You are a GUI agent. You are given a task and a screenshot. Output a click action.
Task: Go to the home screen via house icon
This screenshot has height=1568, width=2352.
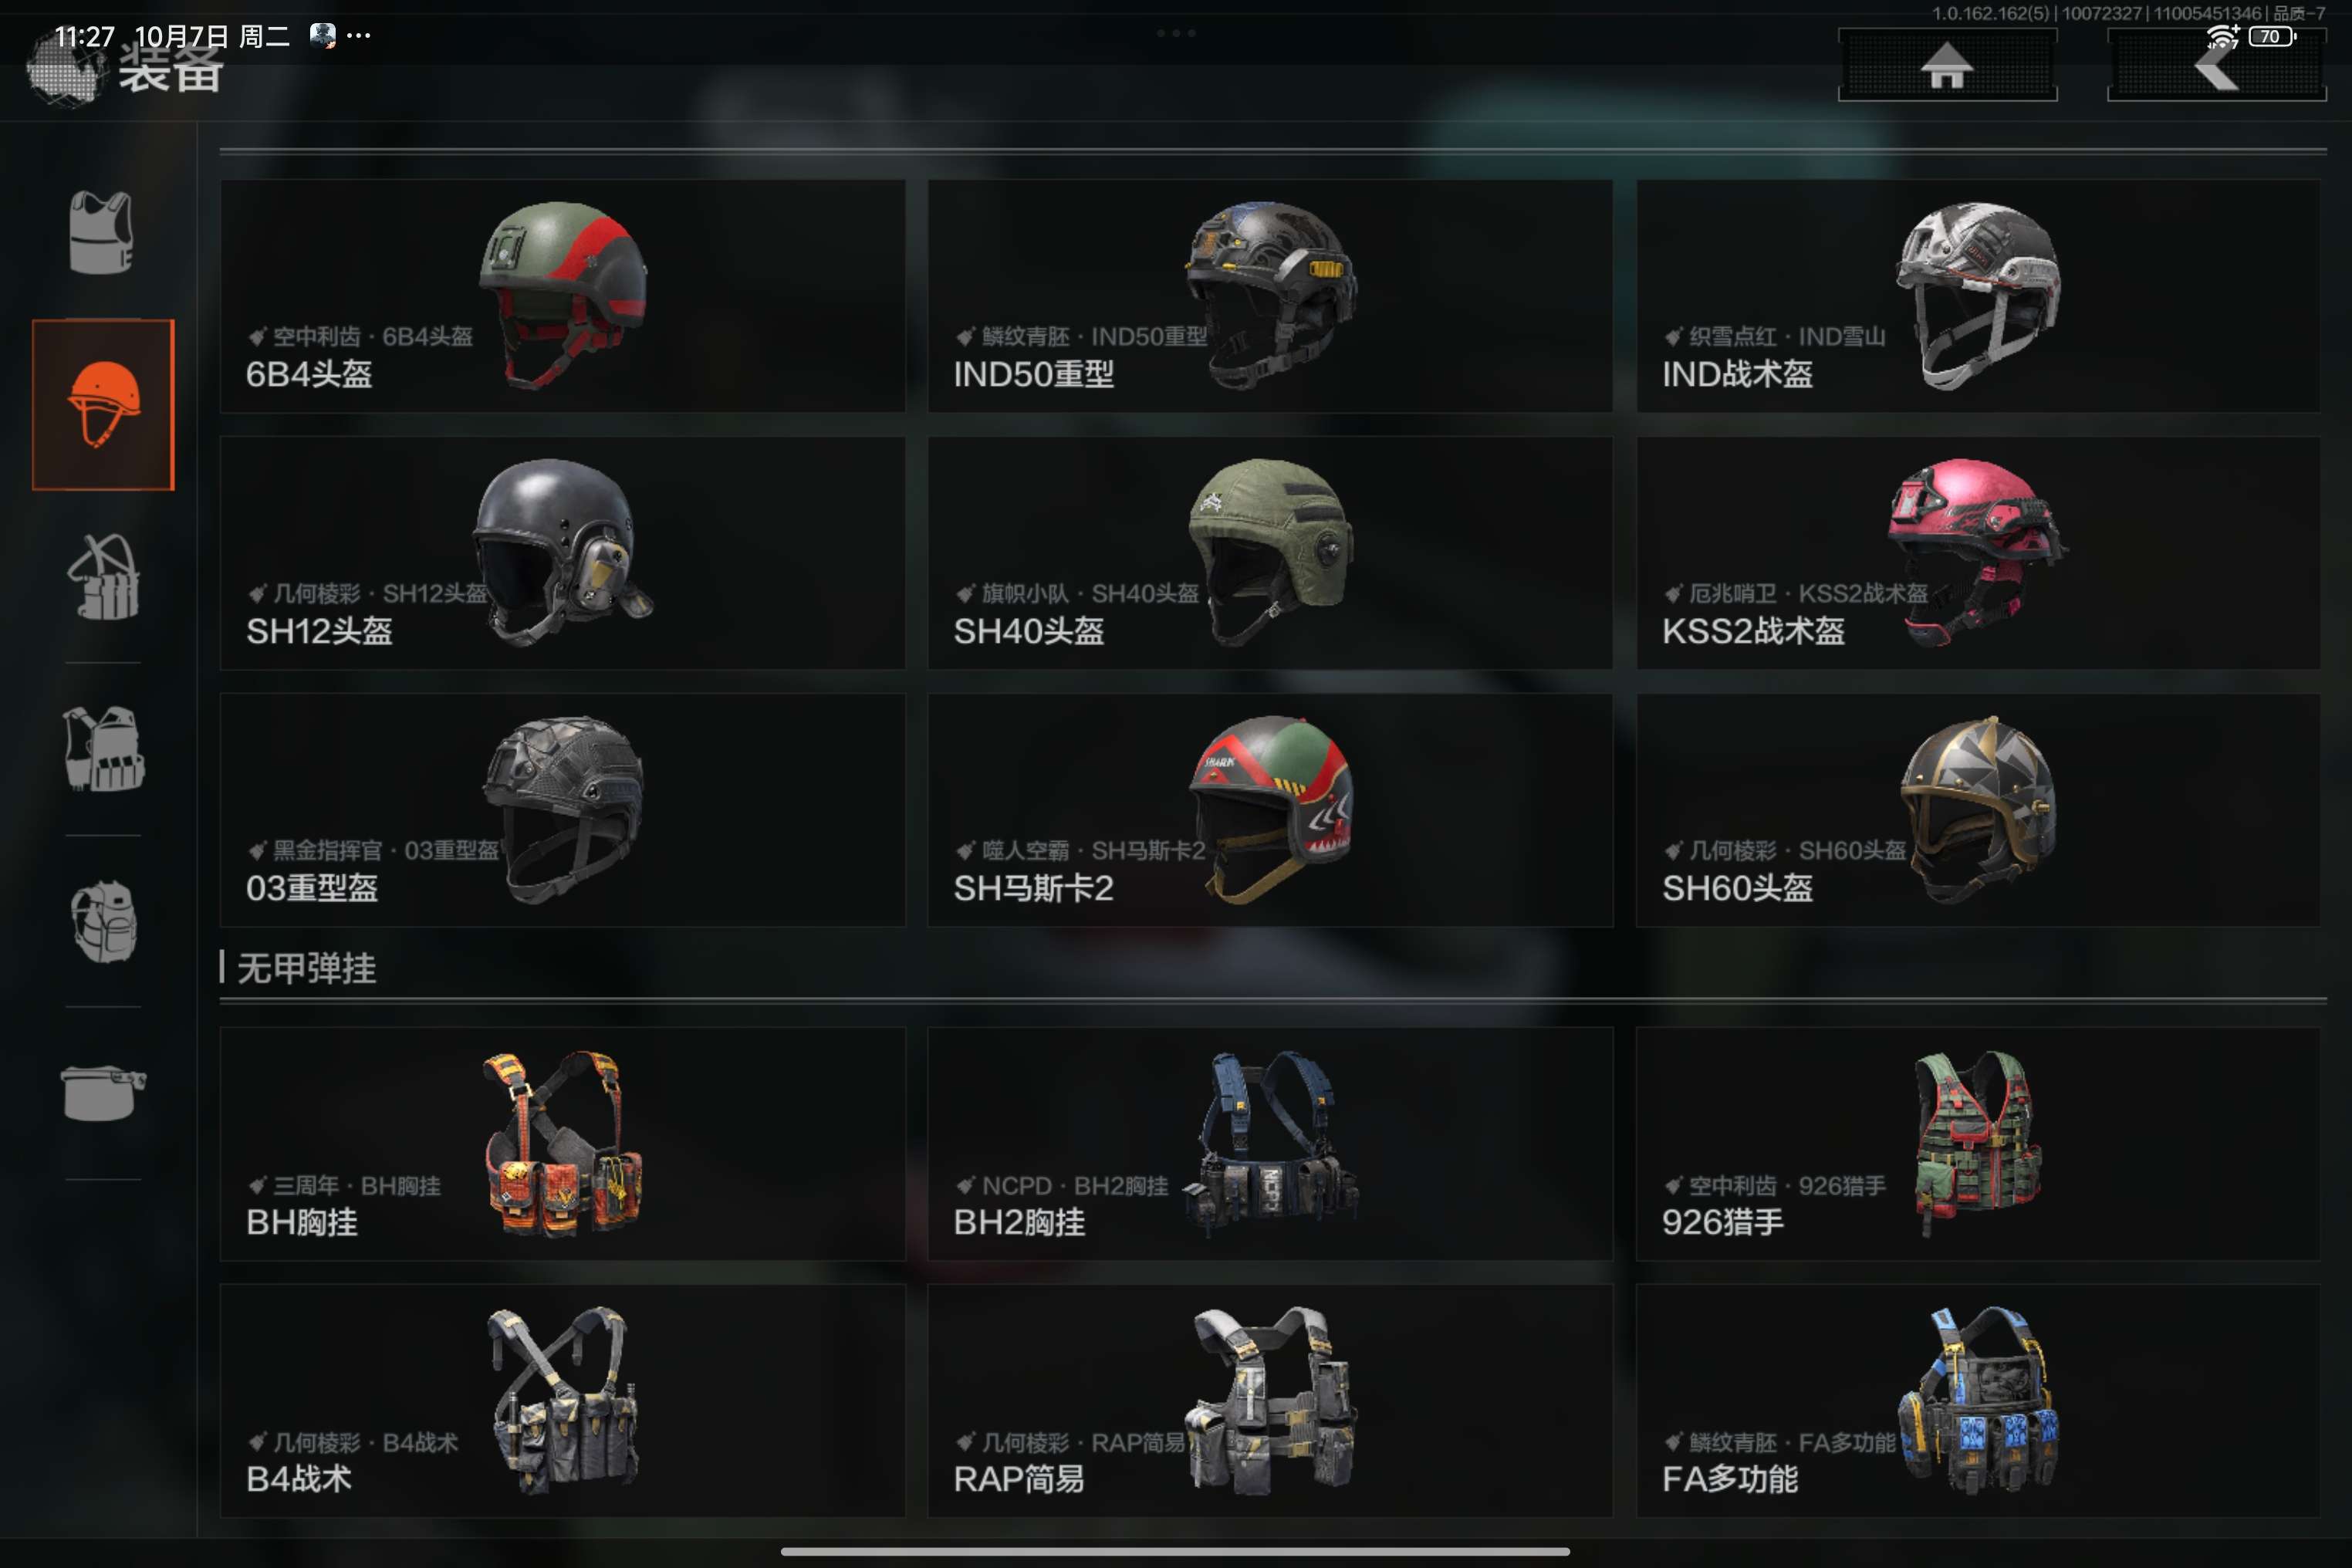(x=1947, y=65)
